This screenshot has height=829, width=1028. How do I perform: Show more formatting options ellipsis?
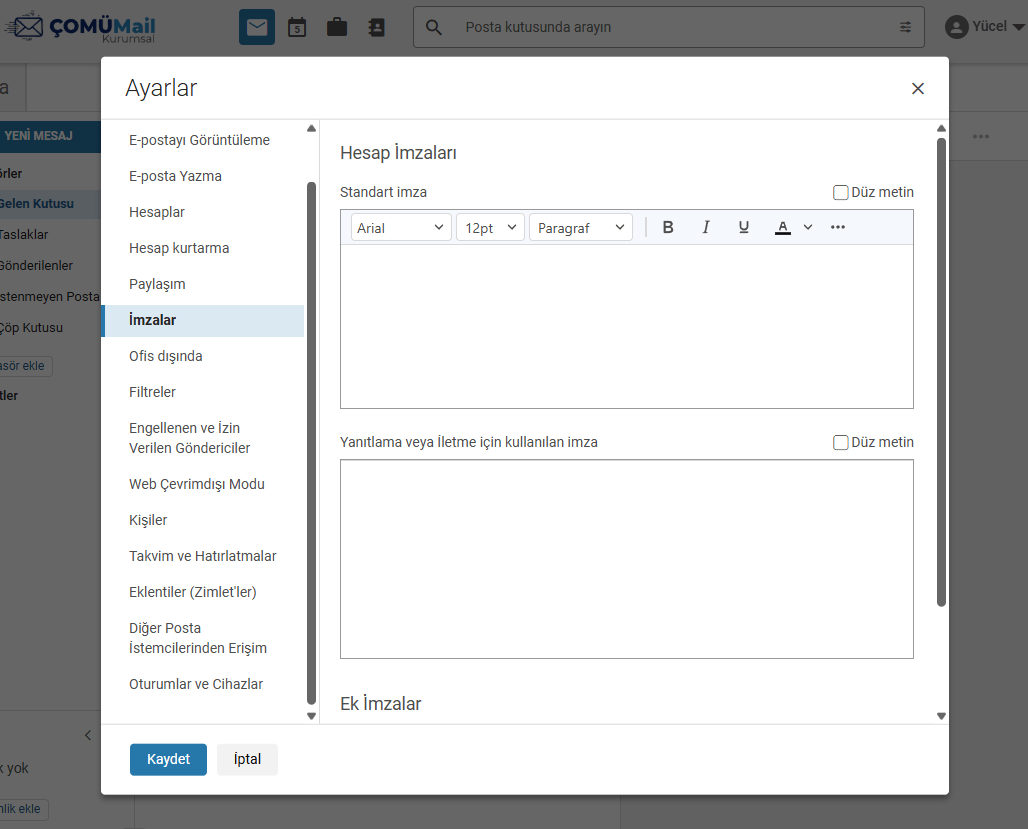point(838,227)
